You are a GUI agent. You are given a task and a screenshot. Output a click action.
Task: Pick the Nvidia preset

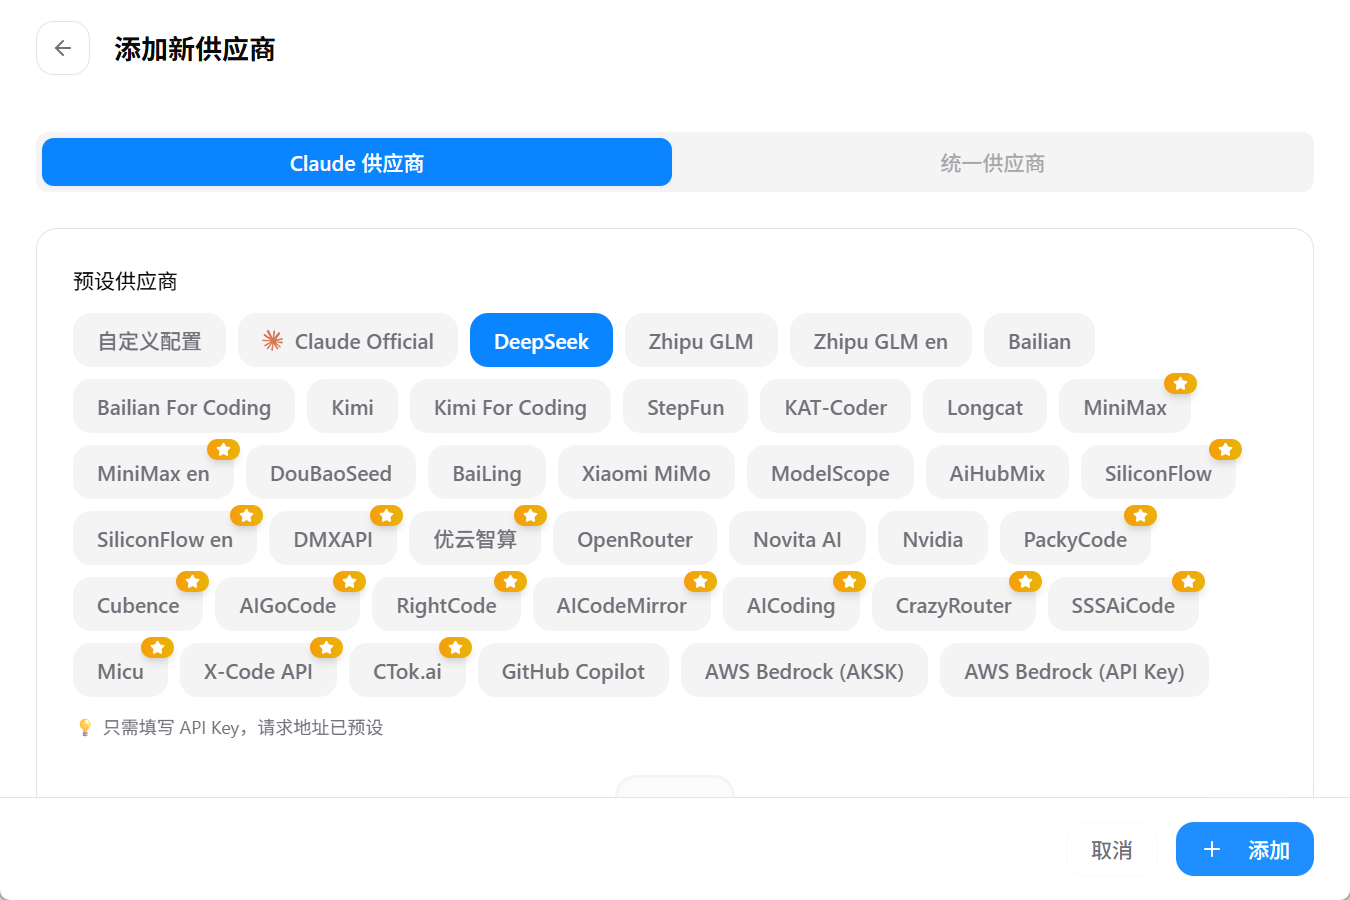(x=933, y=539)
